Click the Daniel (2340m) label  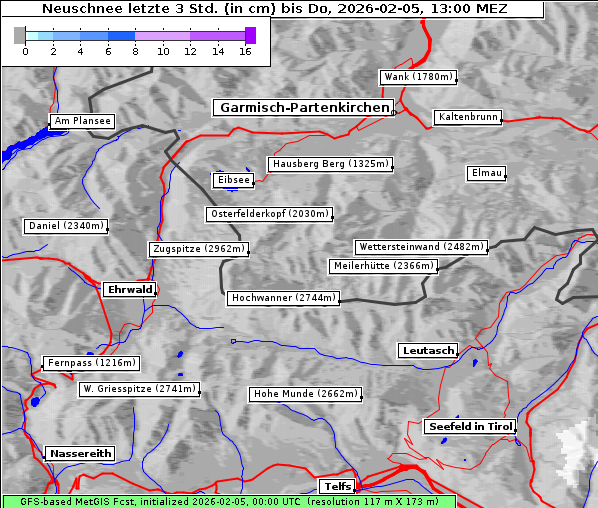(66, 226)
